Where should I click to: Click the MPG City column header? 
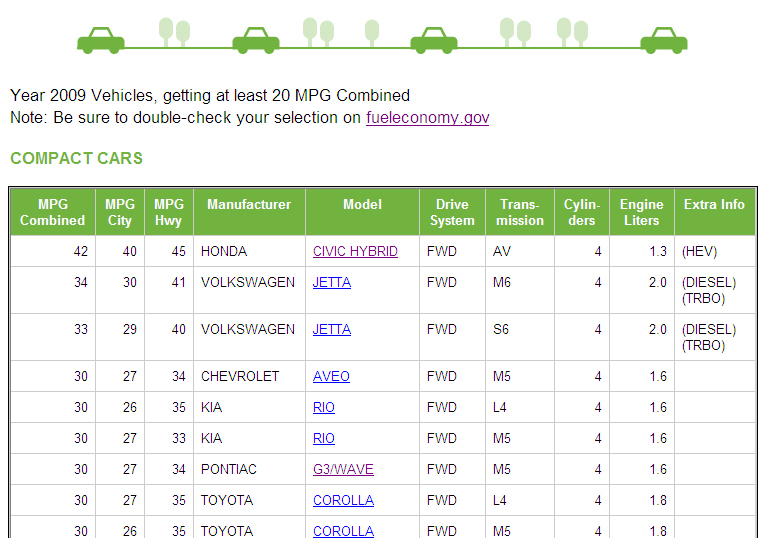tap(120, 212)
